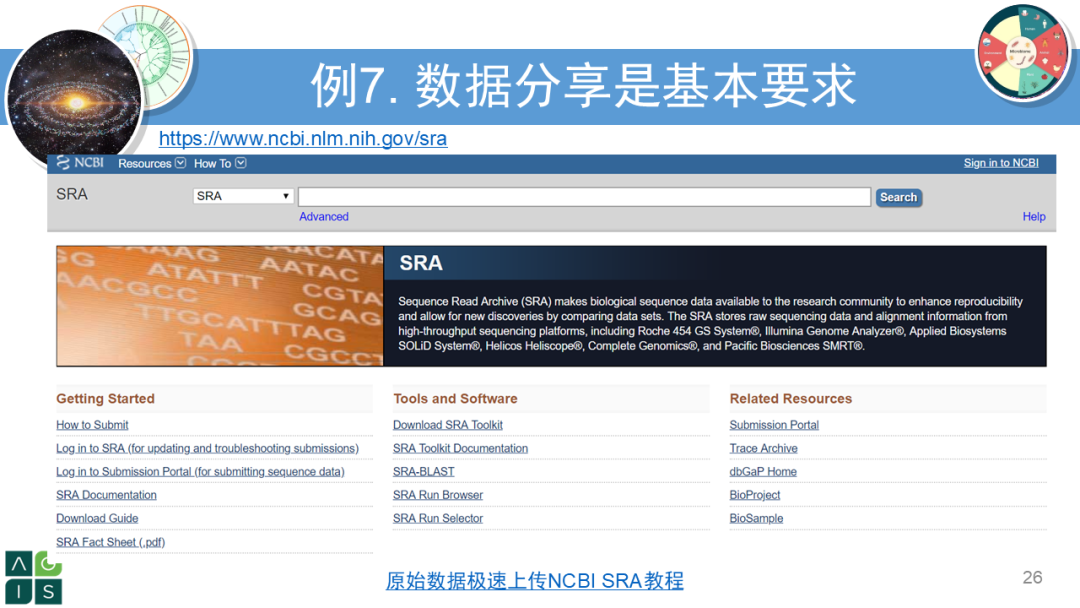Click the NCBI logo in the navigation bar

[79, 163]
